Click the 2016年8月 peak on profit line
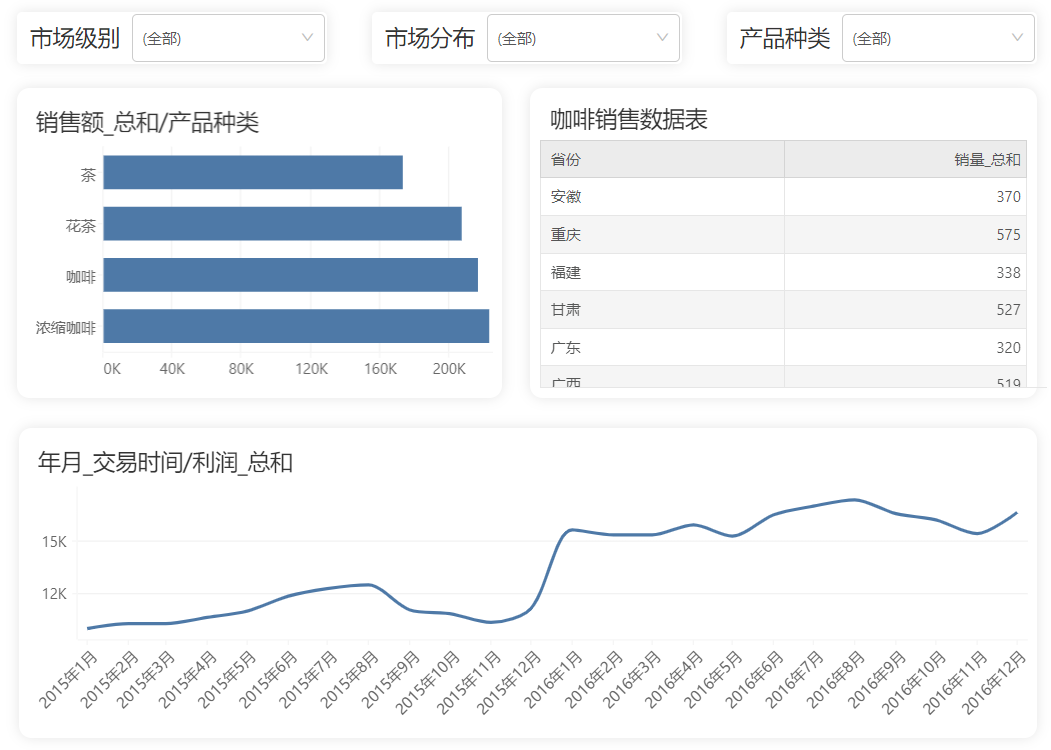The width and height of the screenshot is (1051, 750). point(854,499)
